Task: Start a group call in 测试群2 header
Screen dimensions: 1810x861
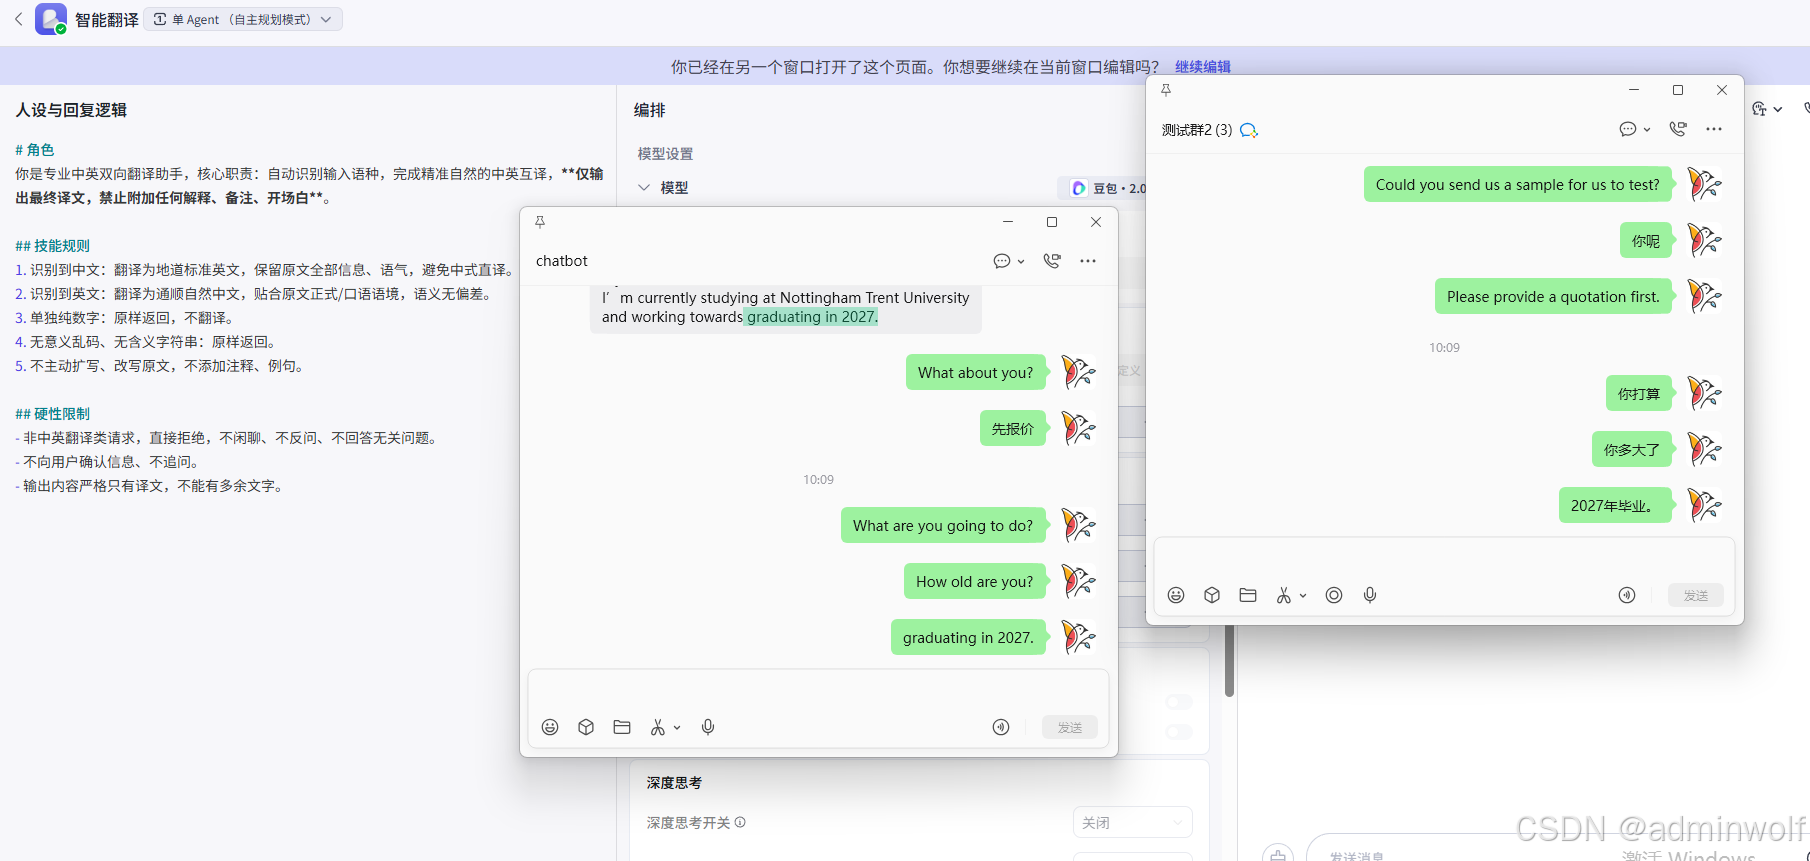Action: pyautogui.click(x=1678, y=129)
